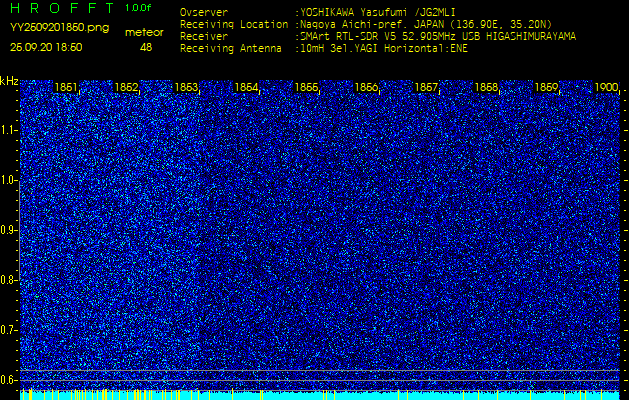Screen dimensions: 629x400
Task: Select the 1.1 frequency axis label
Action: click(x=9, y=130)
